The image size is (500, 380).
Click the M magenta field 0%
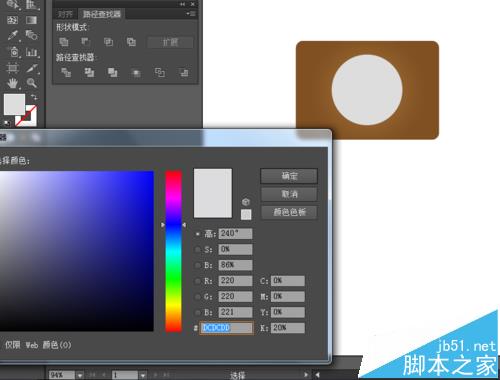click(x=288, y=296)
